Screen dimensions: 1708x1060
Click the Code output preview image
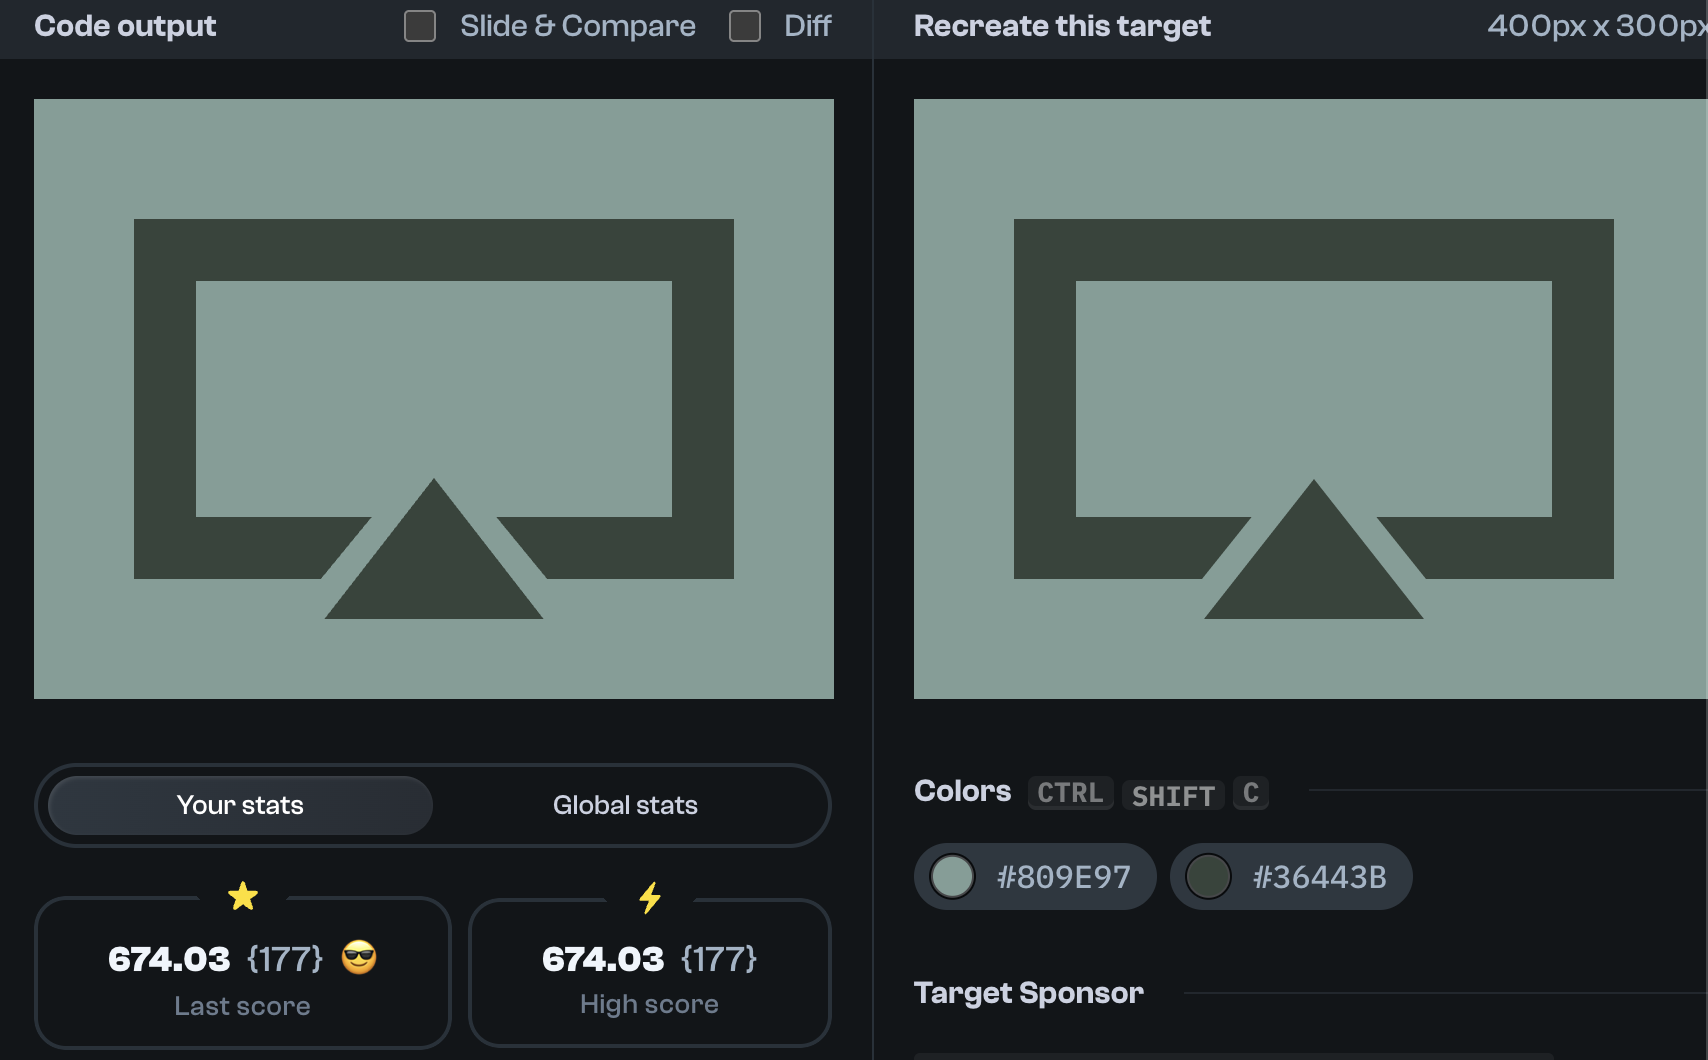point(434,399)
